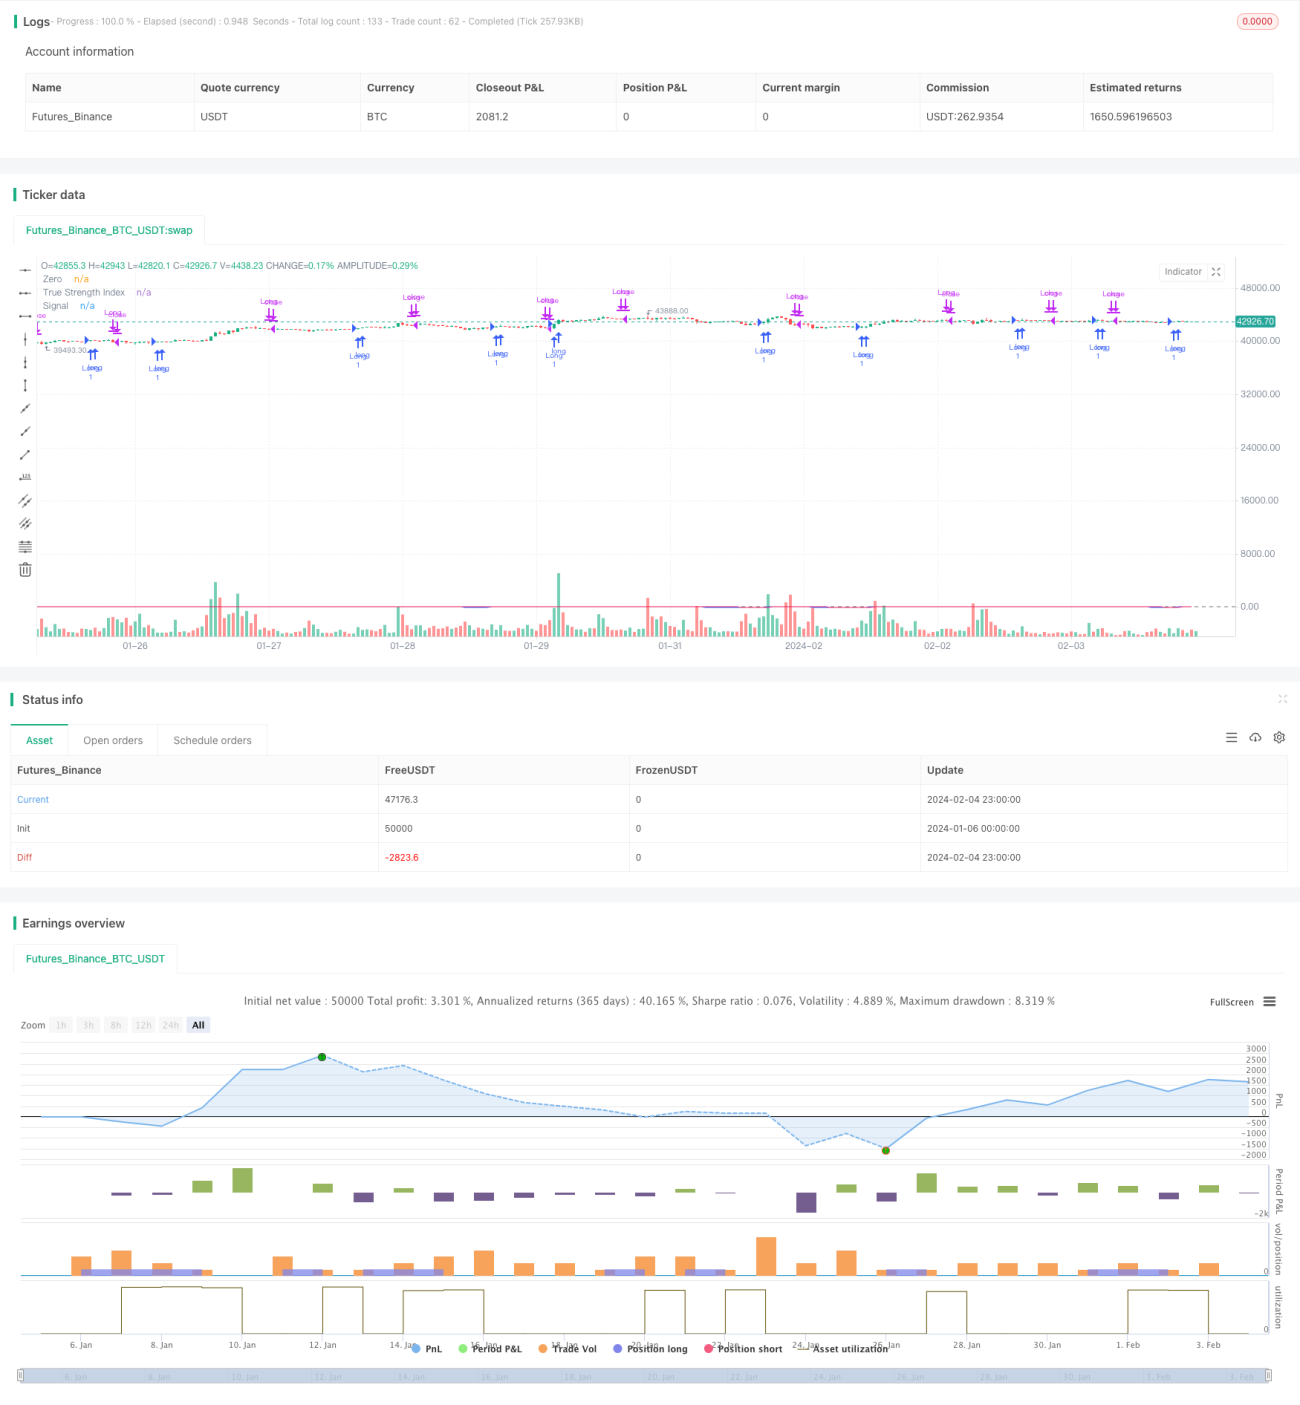Viewport: 1300px width, 1405px height.
Task: Click the 47176.3 FreeUSDT value
Action: (x=401, y=800)
